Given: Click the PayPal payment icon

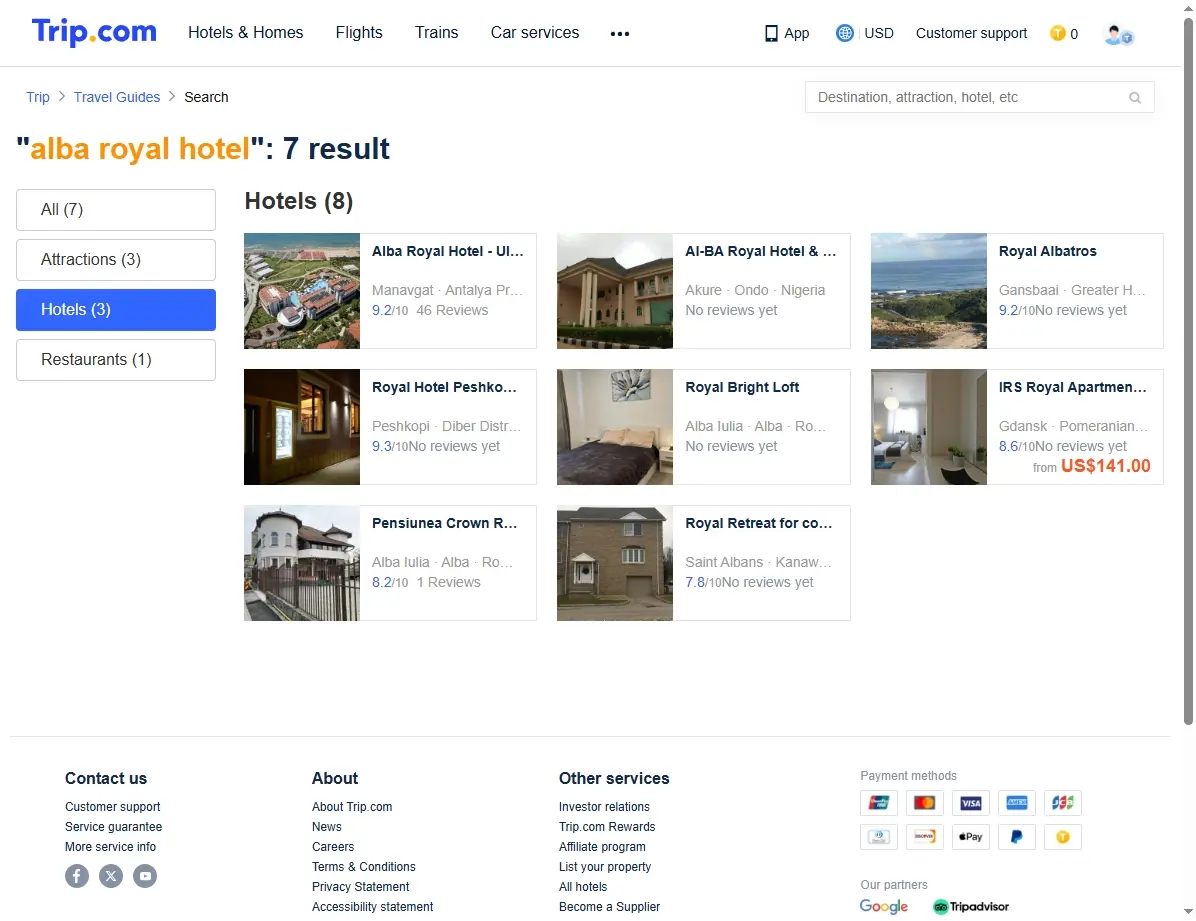Looking at the screenshot, I should coord(1017,837).
